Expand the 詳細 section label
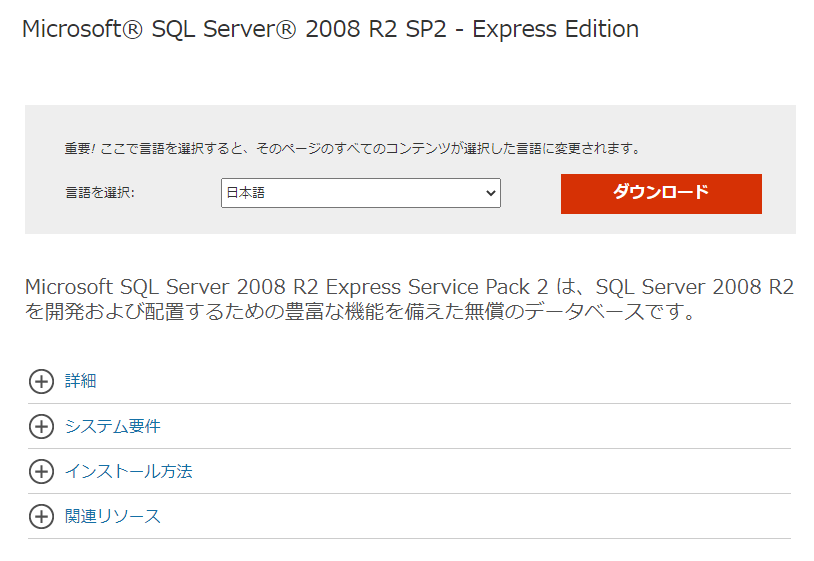 coord(81,381)
